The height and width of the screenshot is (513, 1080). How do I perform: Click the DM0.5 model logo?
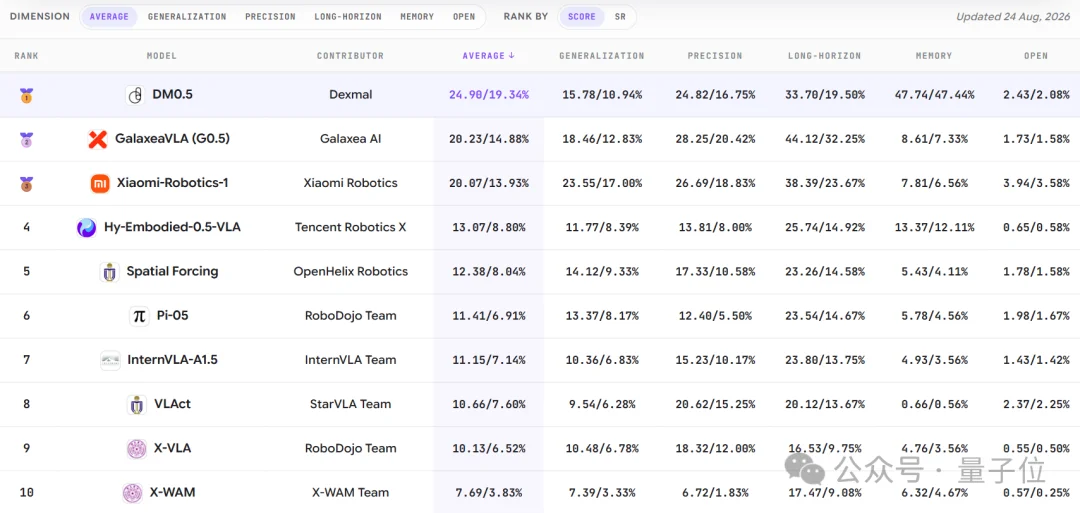[135, 95]
